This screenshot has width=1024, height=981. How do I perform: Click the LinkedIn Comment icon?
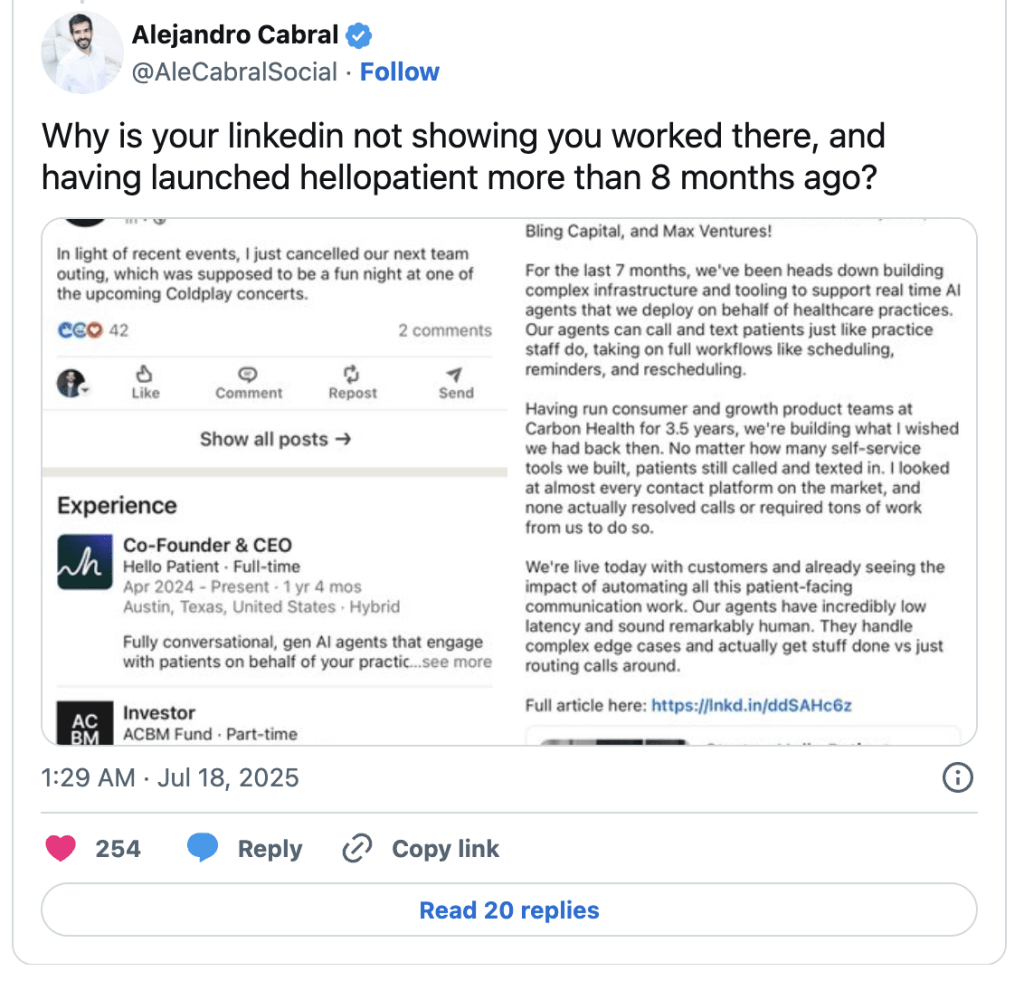248,374
